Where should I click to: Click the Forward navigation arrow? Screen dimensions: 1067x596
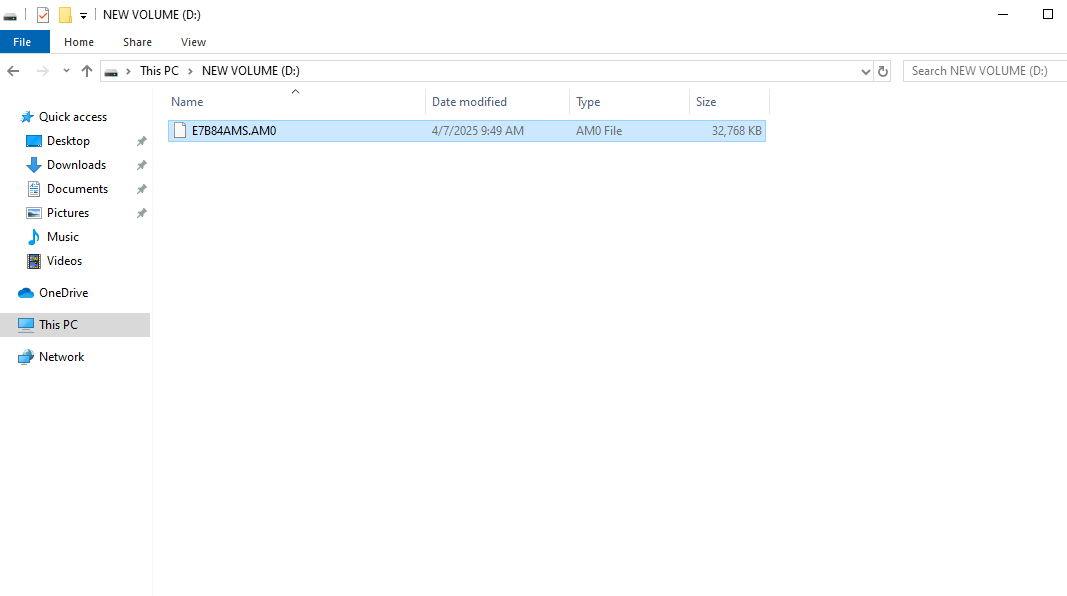(42, 71)
